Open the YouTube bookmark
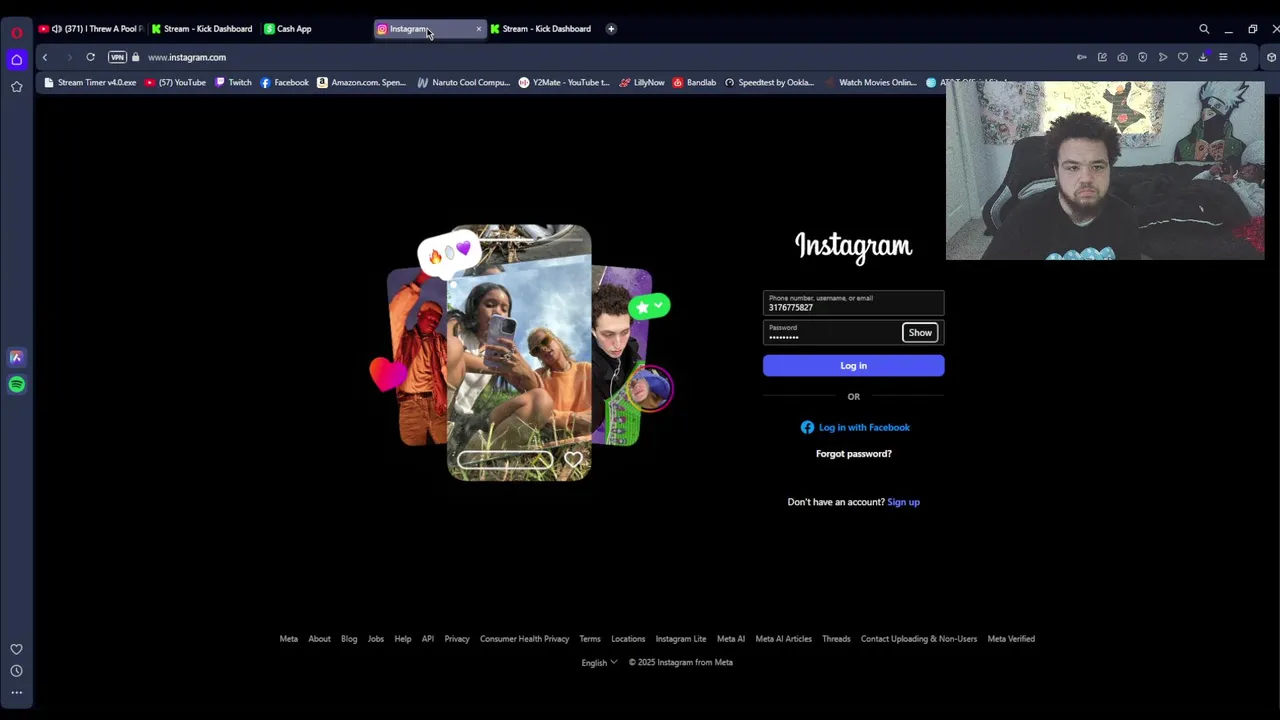1280x720 pixels. coord(176,83)
